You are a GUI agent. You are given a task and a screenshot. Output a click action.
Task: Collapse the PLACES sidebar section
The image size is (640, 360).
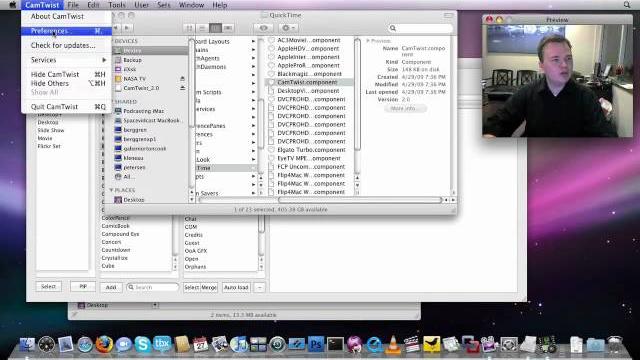pos(111,190)
